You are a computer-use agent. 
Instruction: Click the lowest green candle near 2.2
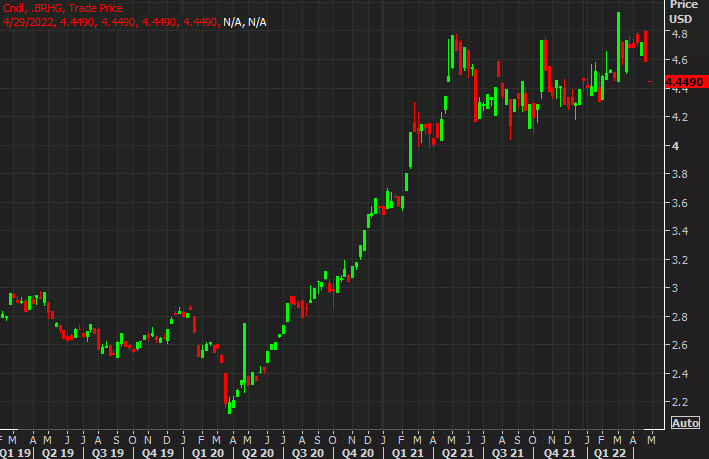[x=230, y=403]
